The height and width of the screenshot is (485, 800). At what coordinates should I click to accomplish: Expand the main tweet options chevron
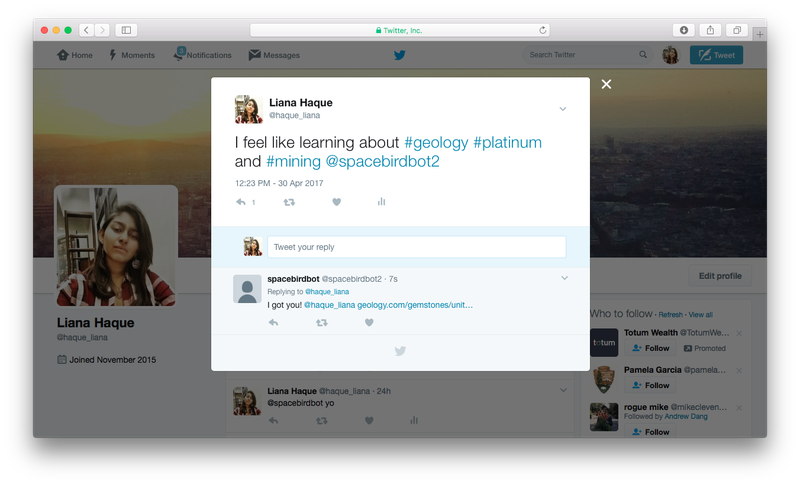pyautogui.click(x=563, y=108)
